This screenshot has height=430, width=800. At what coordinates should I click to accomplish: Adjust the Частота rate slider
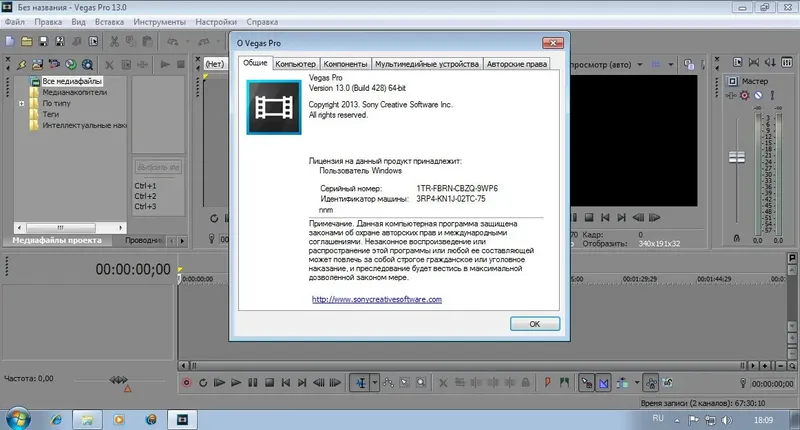118,380
